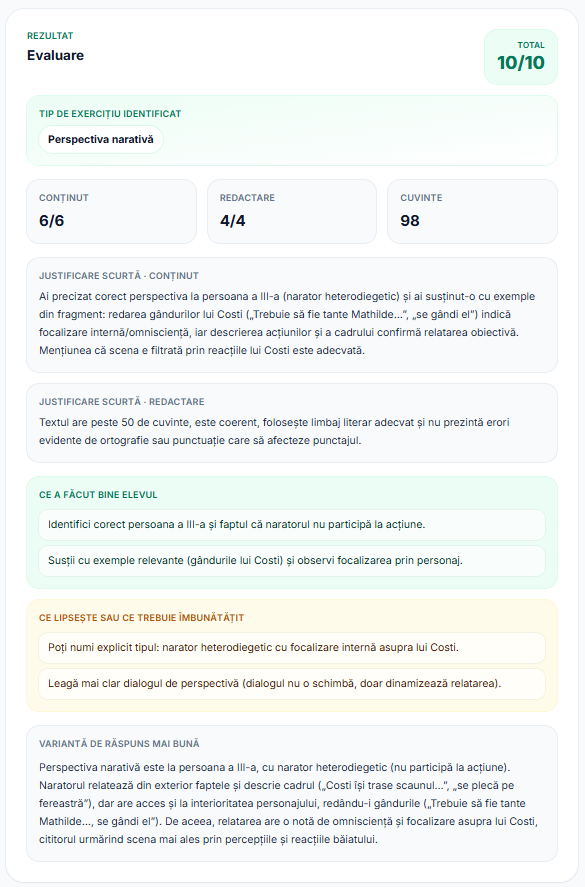The height and width of the screenshot is (887, 585).
Task: Open the Justificare scurtă - Redactare panel
Action: 292,423
